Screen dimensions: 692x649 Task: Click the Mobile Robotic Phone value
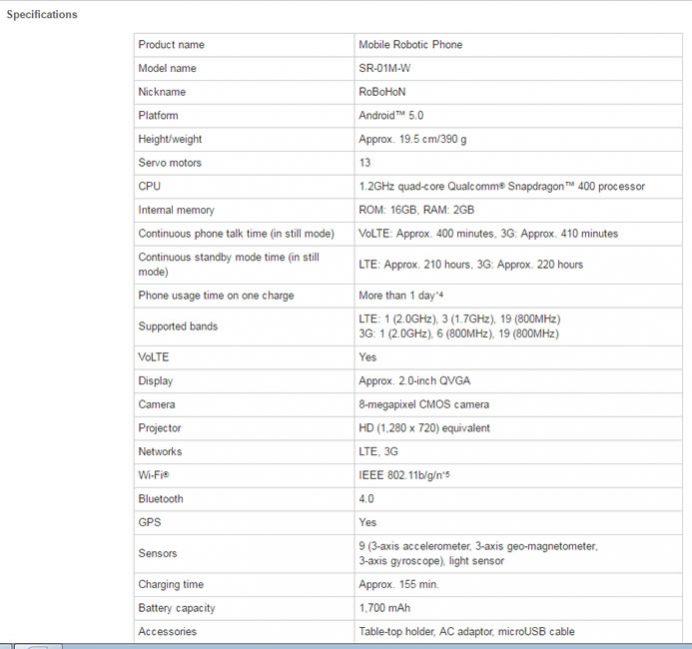coord(410,45)
